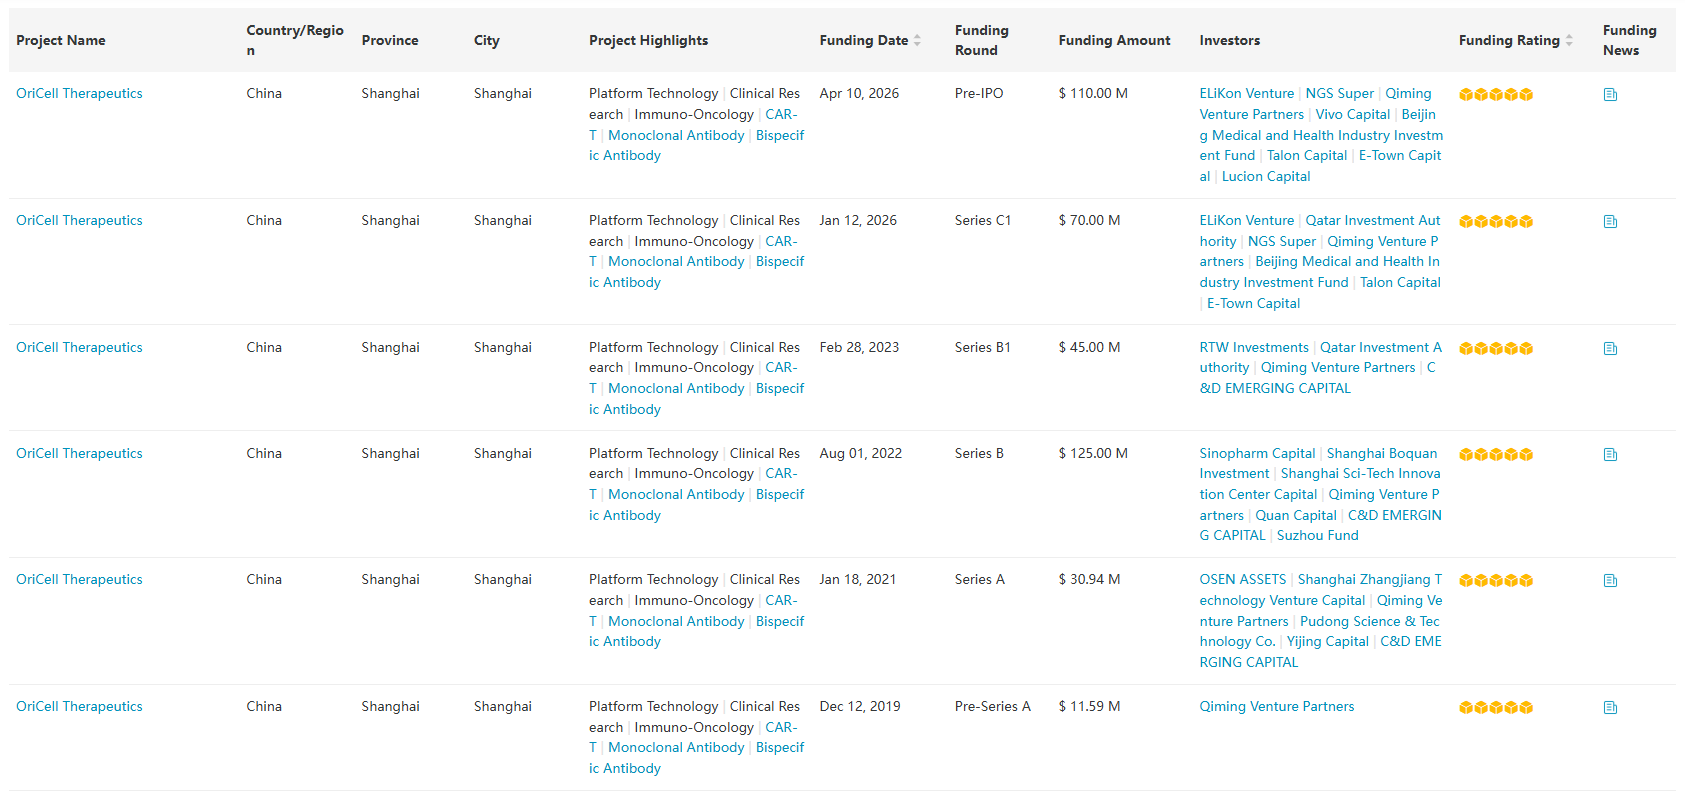Click Monoclonal Antibody tag in Series B1 row
The image size is (1685, 800).
(676, 389)
